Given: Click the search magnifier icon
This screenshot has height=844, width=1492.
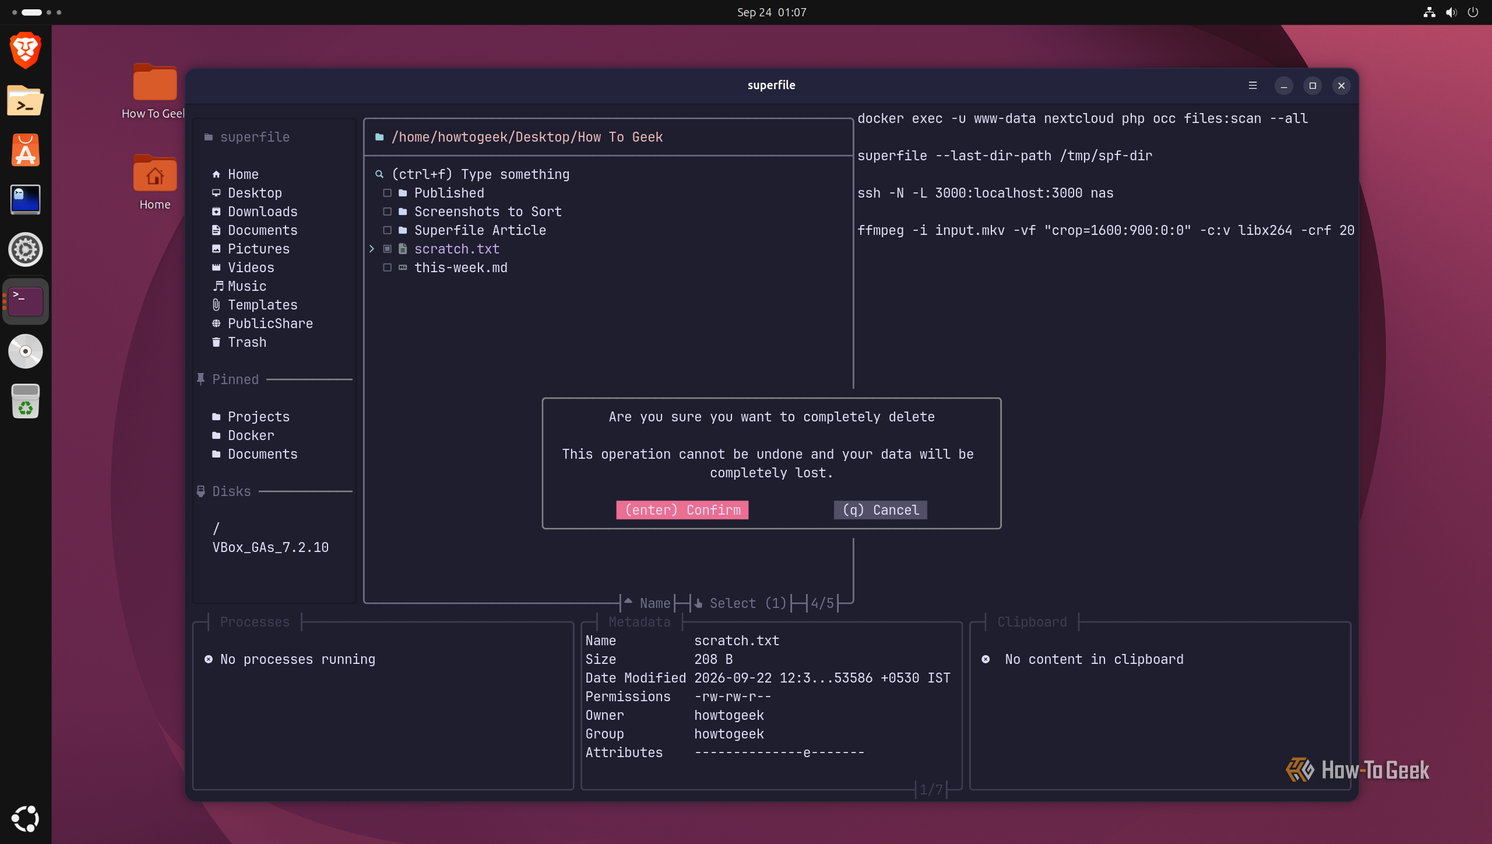Looking at the screenshot, I should click(379, 174).
